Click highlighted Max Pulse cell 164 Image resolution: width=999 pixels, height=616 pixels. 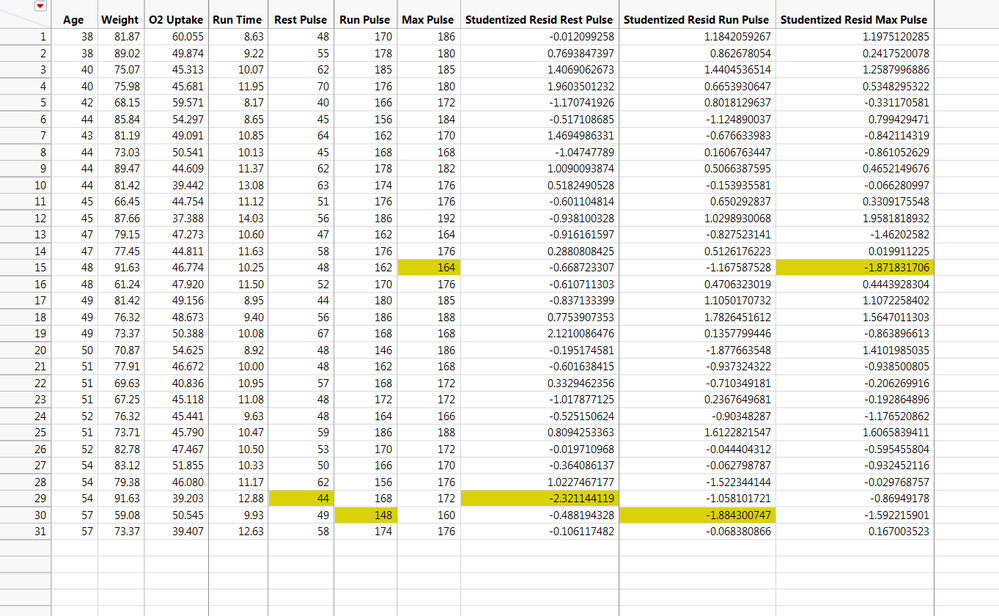coord(429,268)
